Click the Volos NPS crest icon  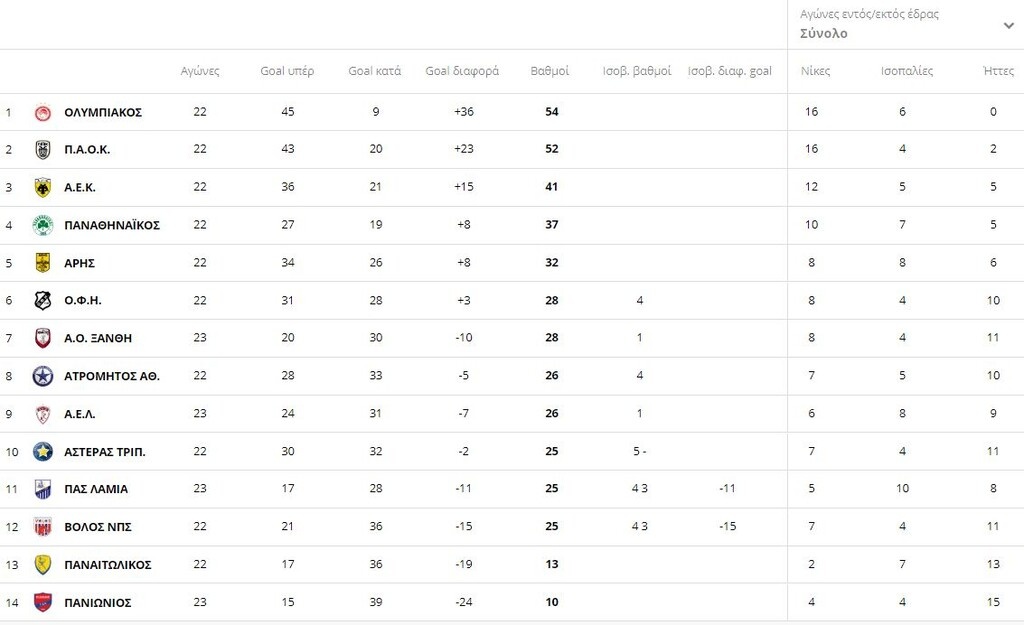42,527
